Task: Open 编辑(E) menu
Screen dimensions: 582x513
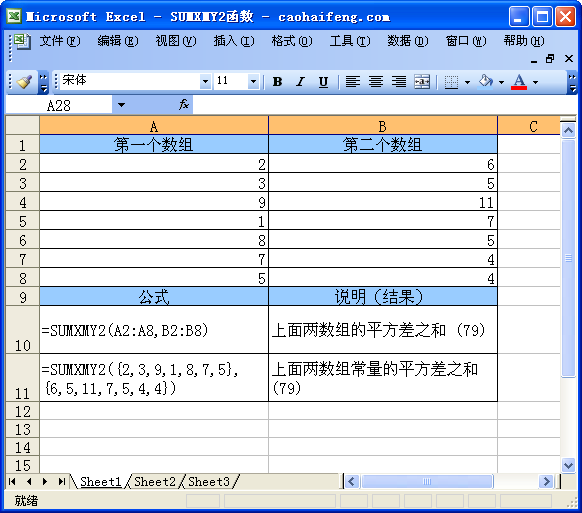Action: click(x=118, y=41)
